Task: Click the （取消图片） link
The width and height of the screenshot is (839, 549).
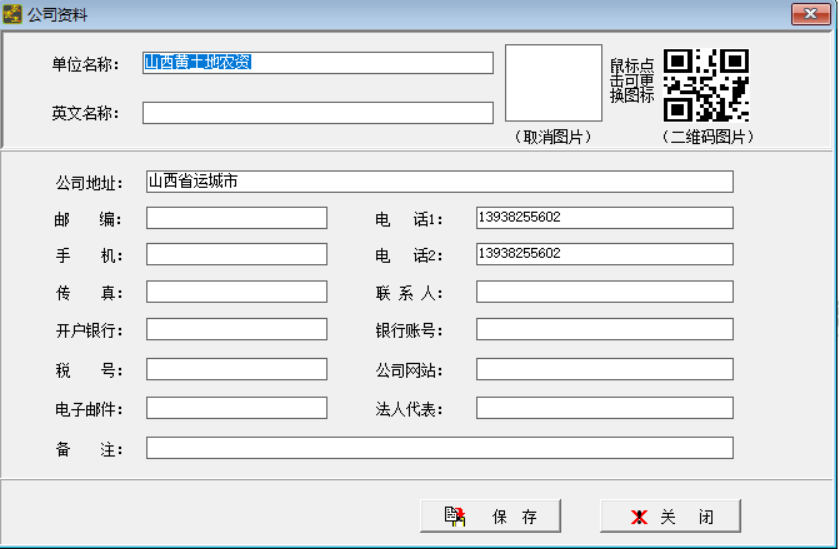Action: tap(553, 137)
